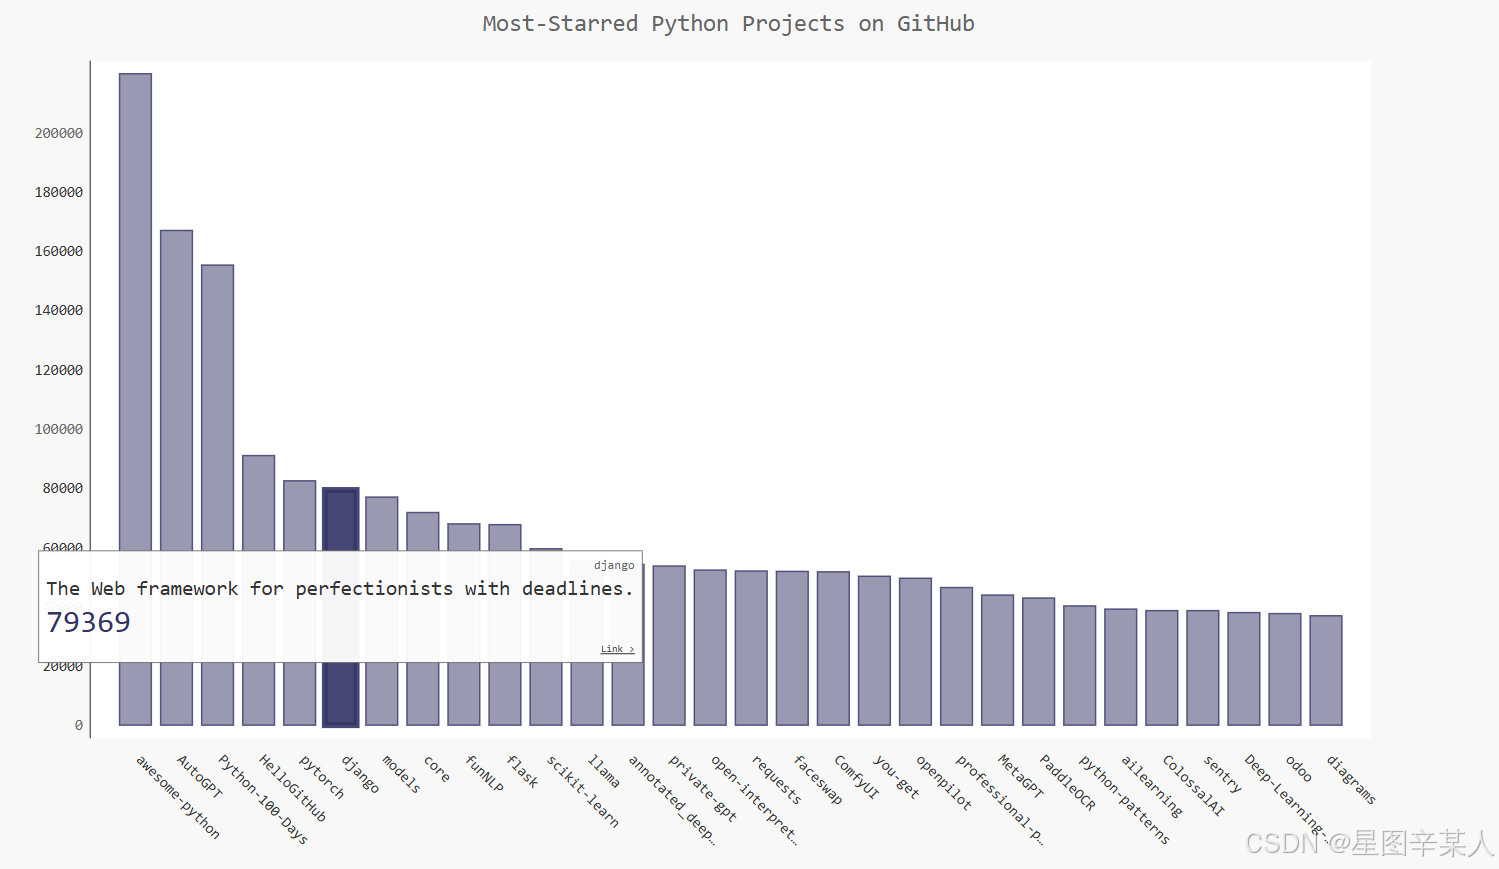Click the ailearning bar
The width and height of the screenshot is (1499, 869).
[x=1120, y=667]
